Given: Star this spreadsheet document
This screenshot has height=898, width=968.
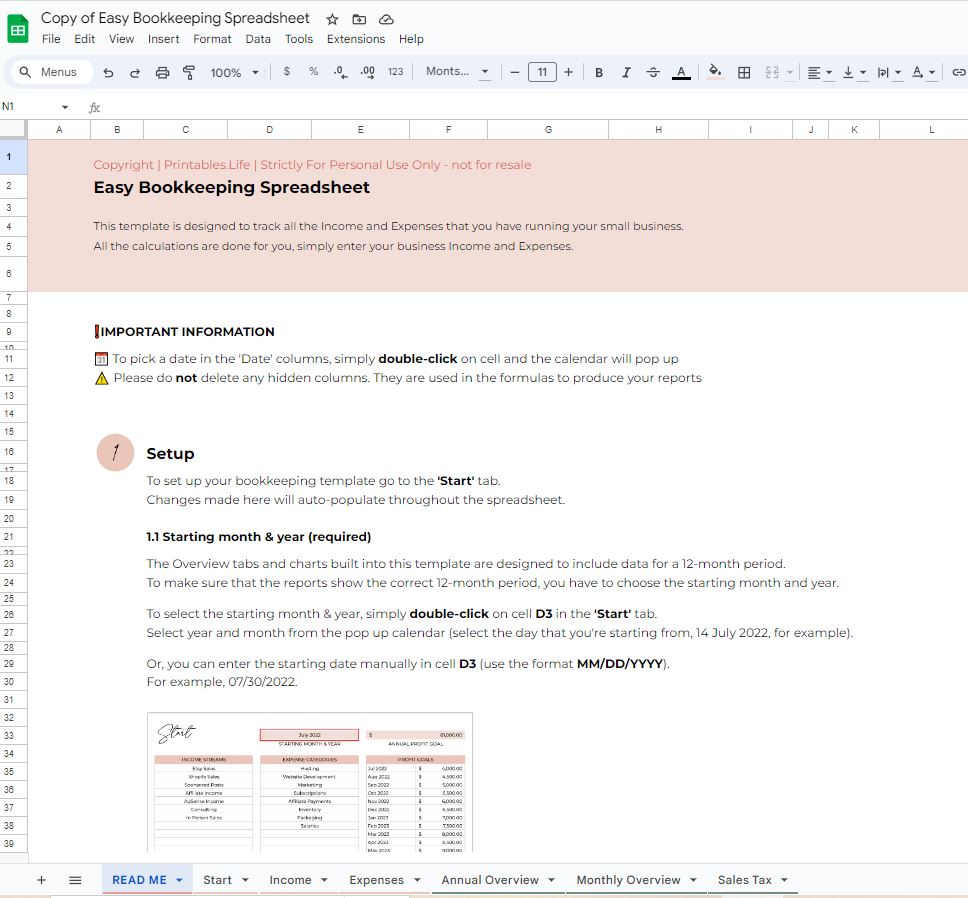Looking at the screenshot, I should (x=332, y=20).
